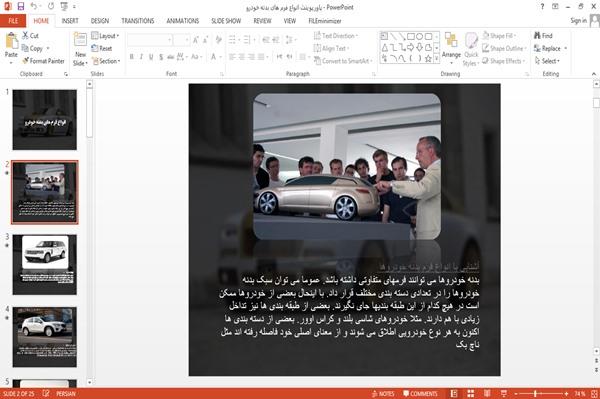
Task: Click the Format Painter tool
Action: click(x=43, y=61)
